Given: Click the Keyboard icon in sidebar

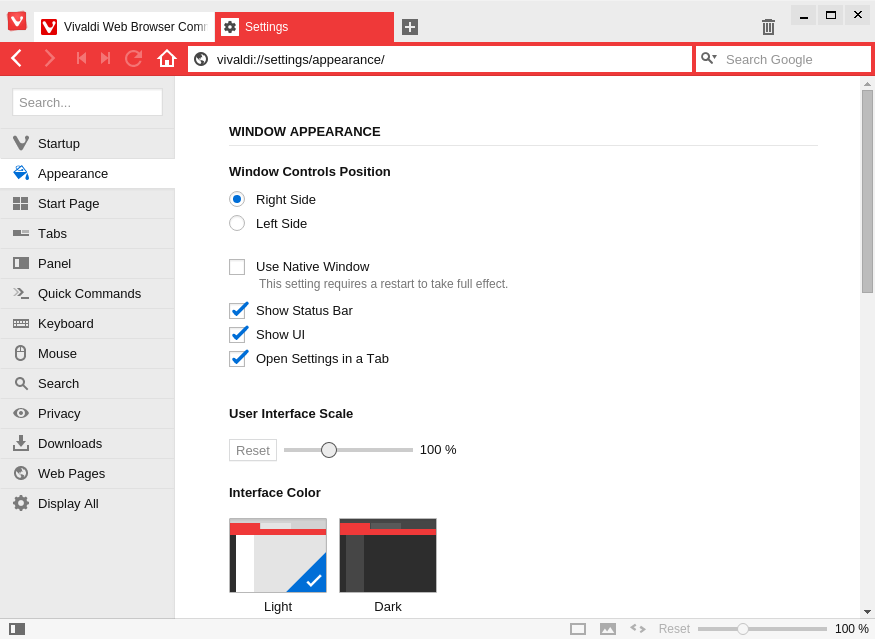Looking at the screenshot, I should [21, 324].
